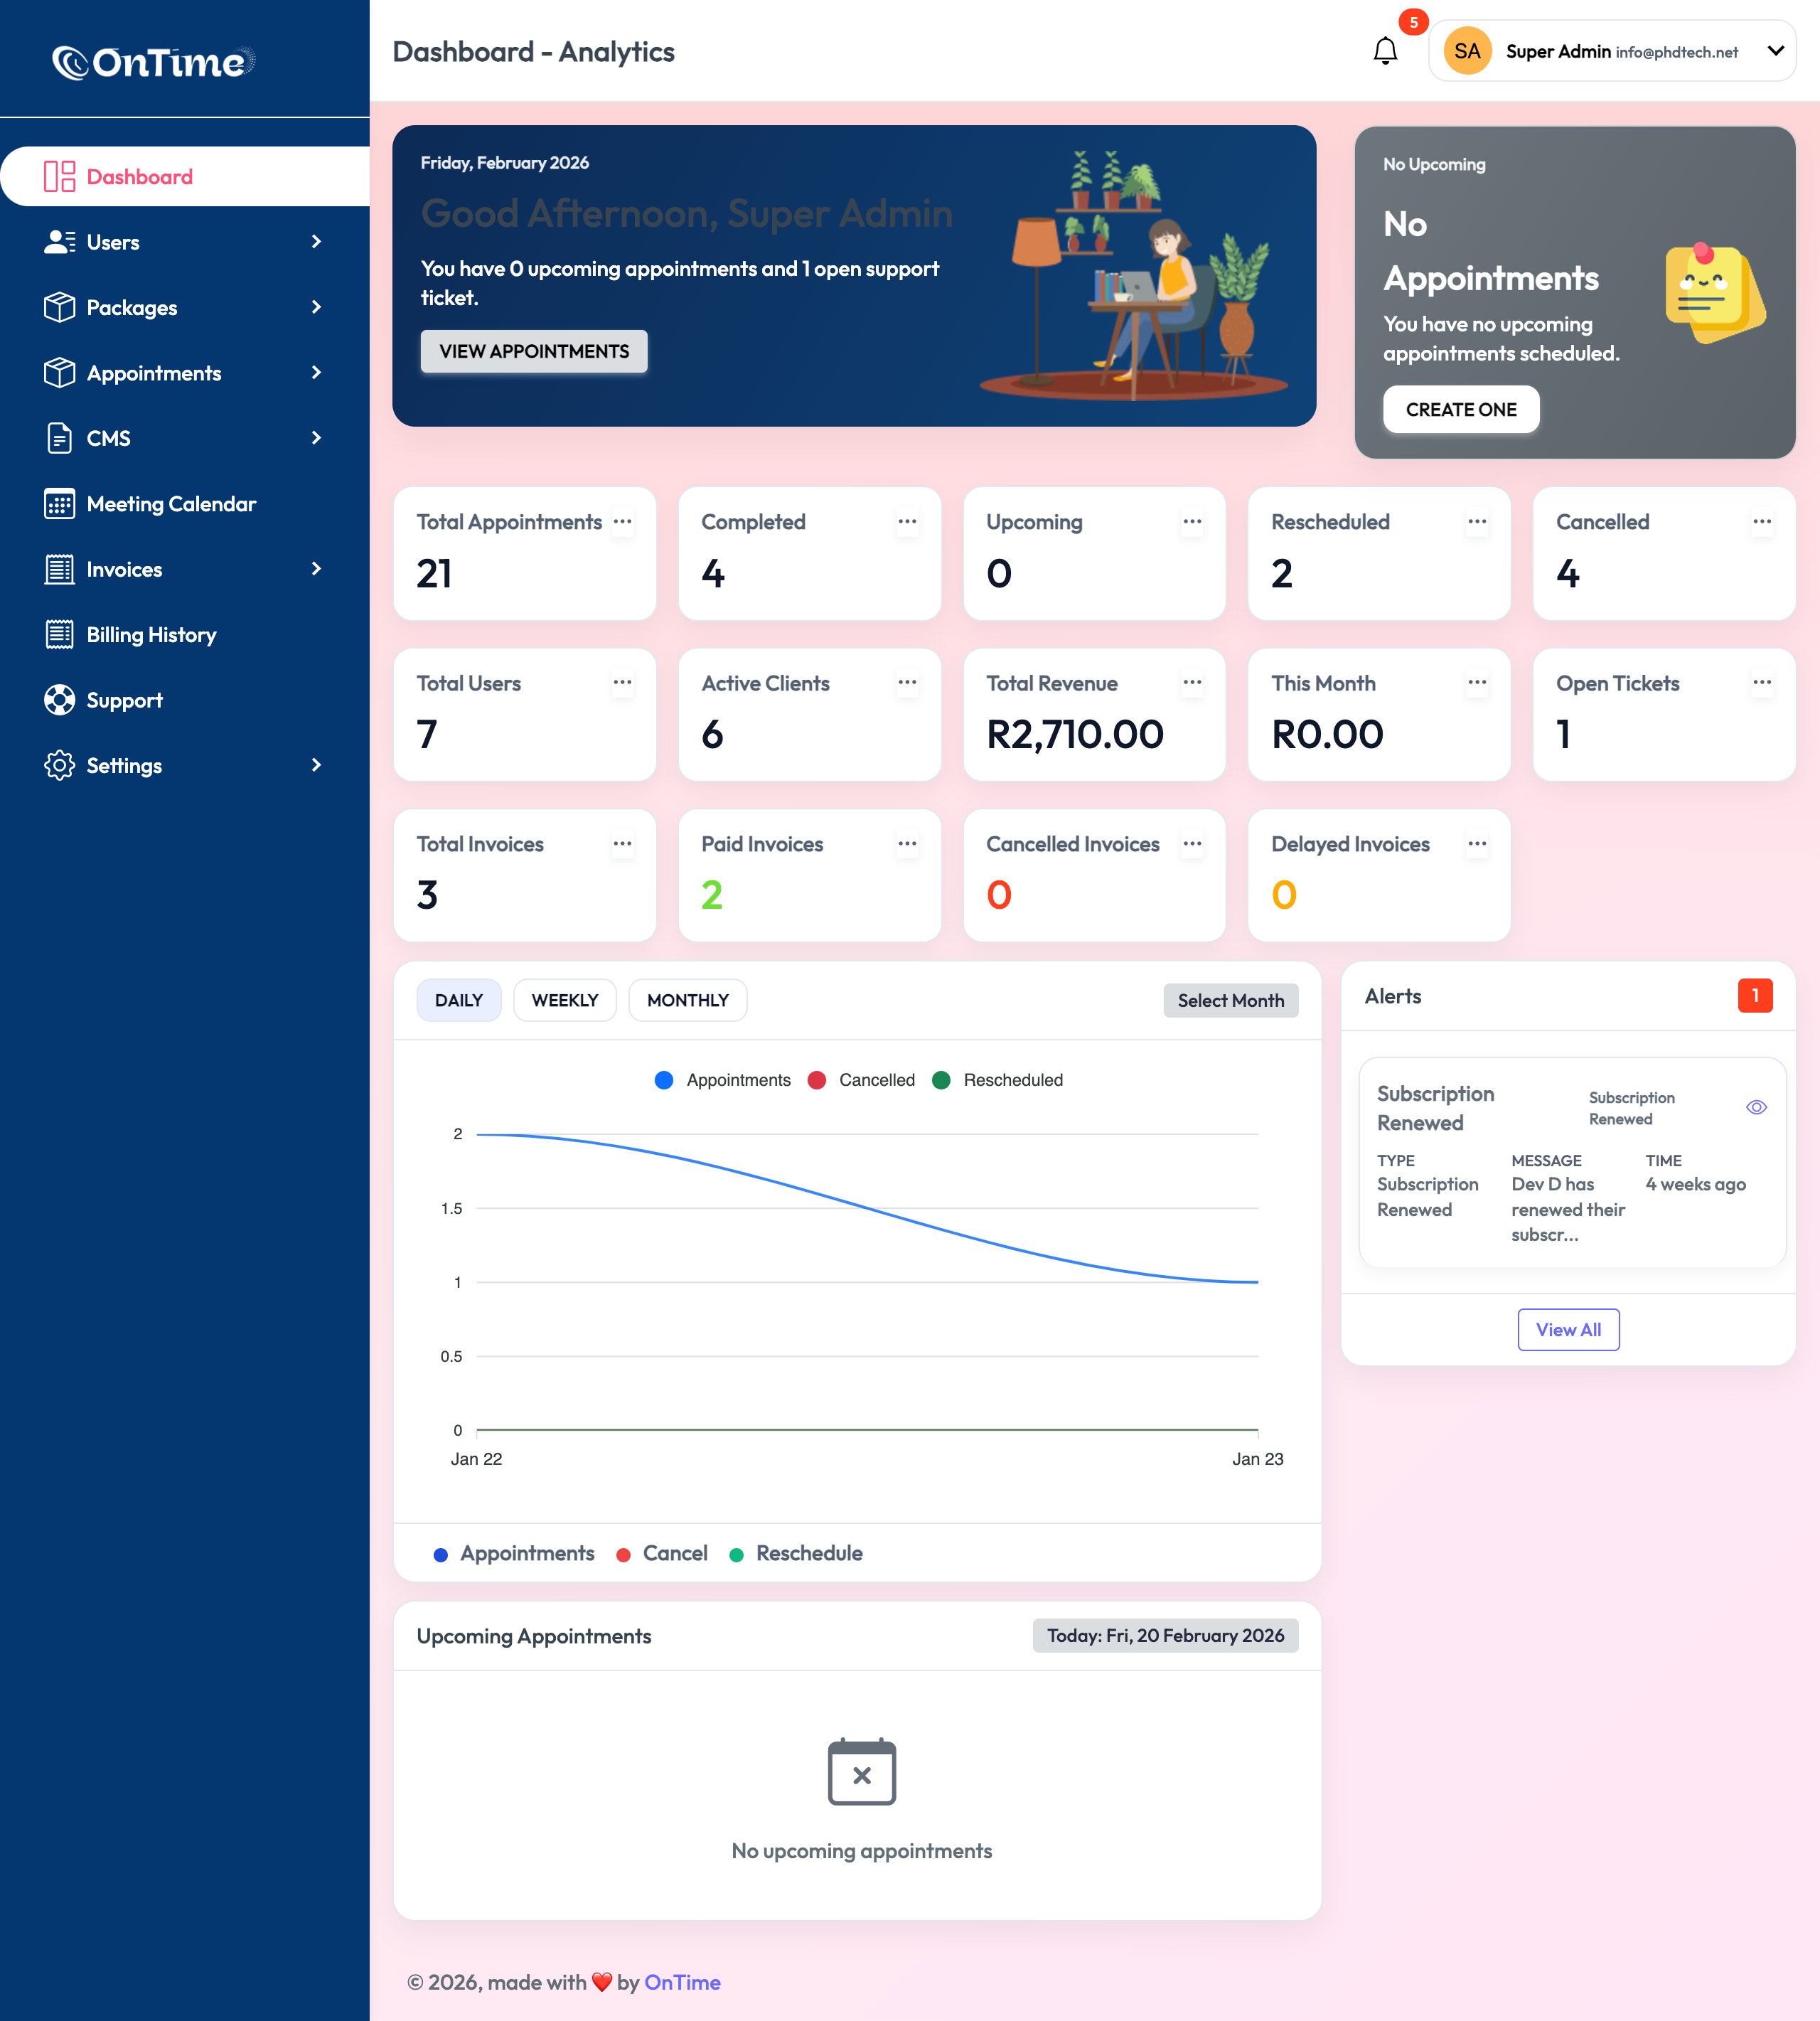This screenshot has height=2021, width=1820.
Task: Click the Packages box icon in sidebar
Action: point(60,307)
